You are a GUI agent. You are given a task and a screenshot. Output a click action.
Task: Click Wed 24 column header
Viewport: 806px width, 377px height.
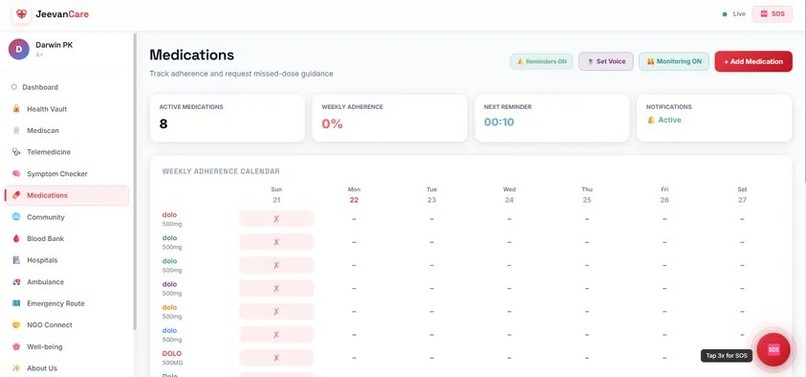tap(509, 195)
